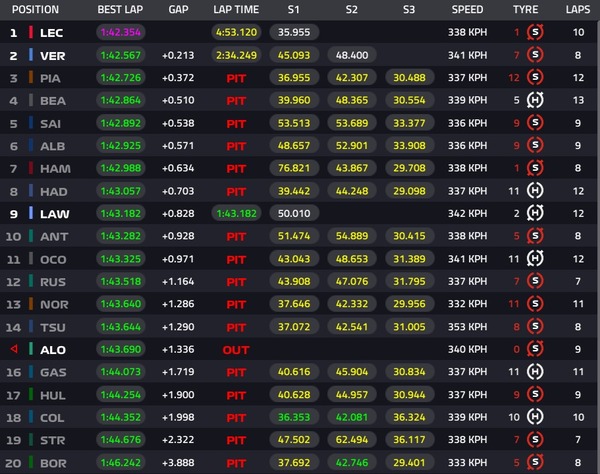The width and height of the screenshot is (600, 474).
Task: Select driver HAM in the standings
Action: pos(54,168)
